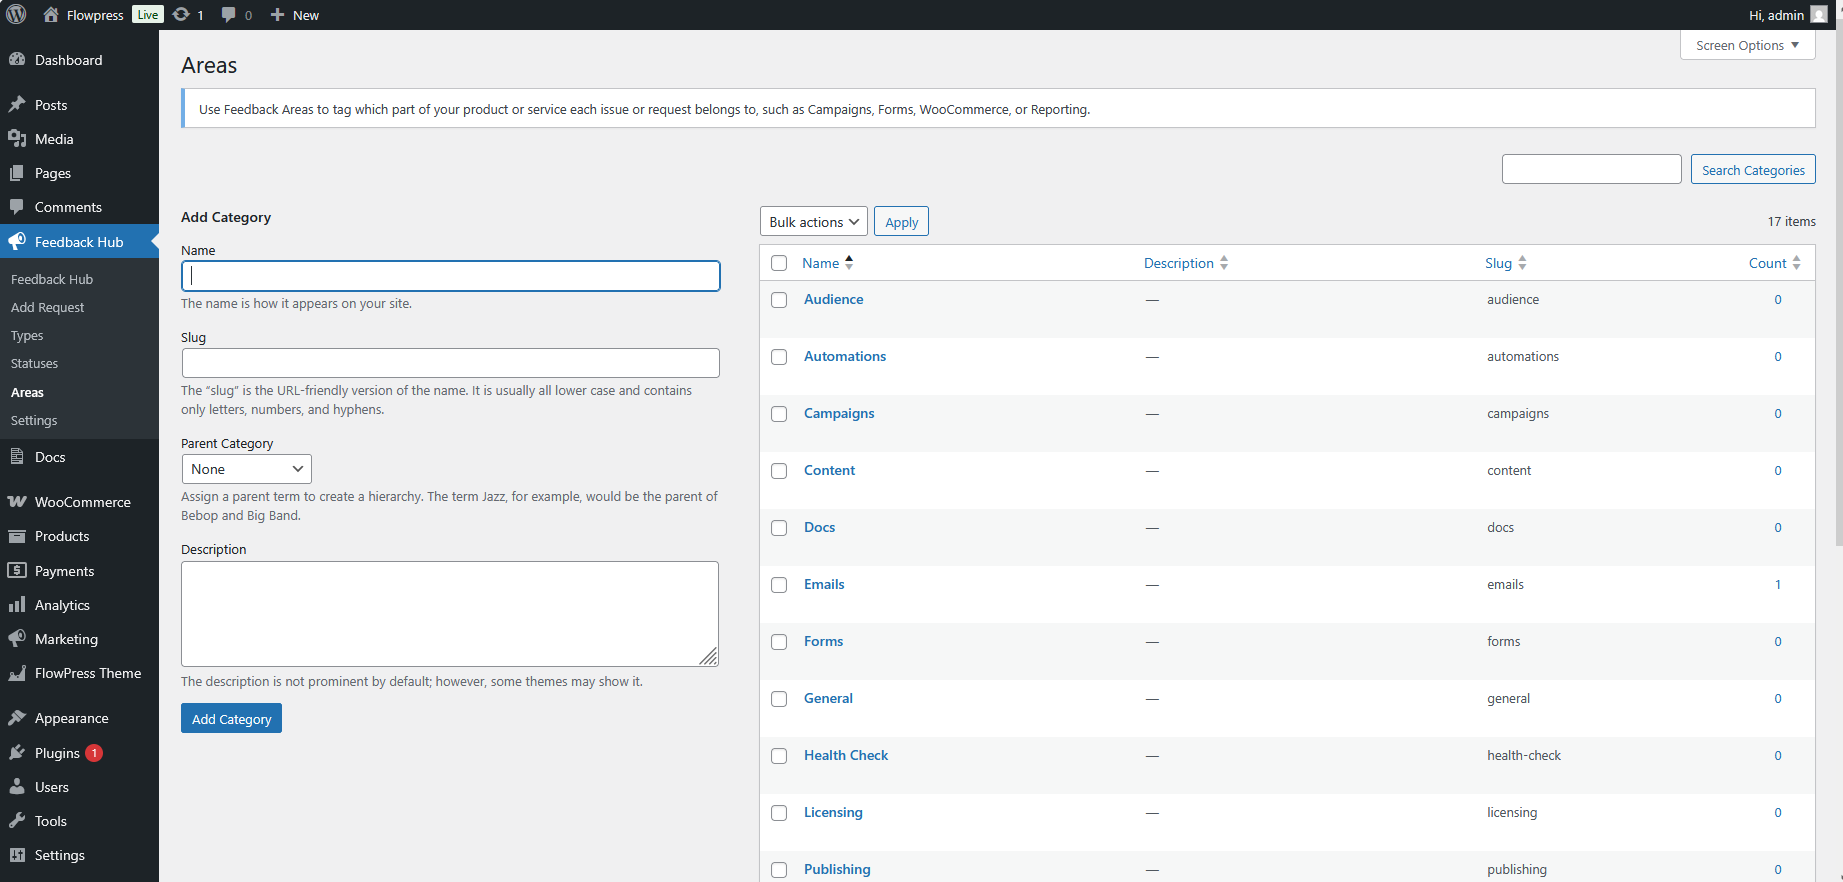Viewport: 1843px width, 882px height.
Task: Open the Docs sidebar menu
Action: [79, 457]
